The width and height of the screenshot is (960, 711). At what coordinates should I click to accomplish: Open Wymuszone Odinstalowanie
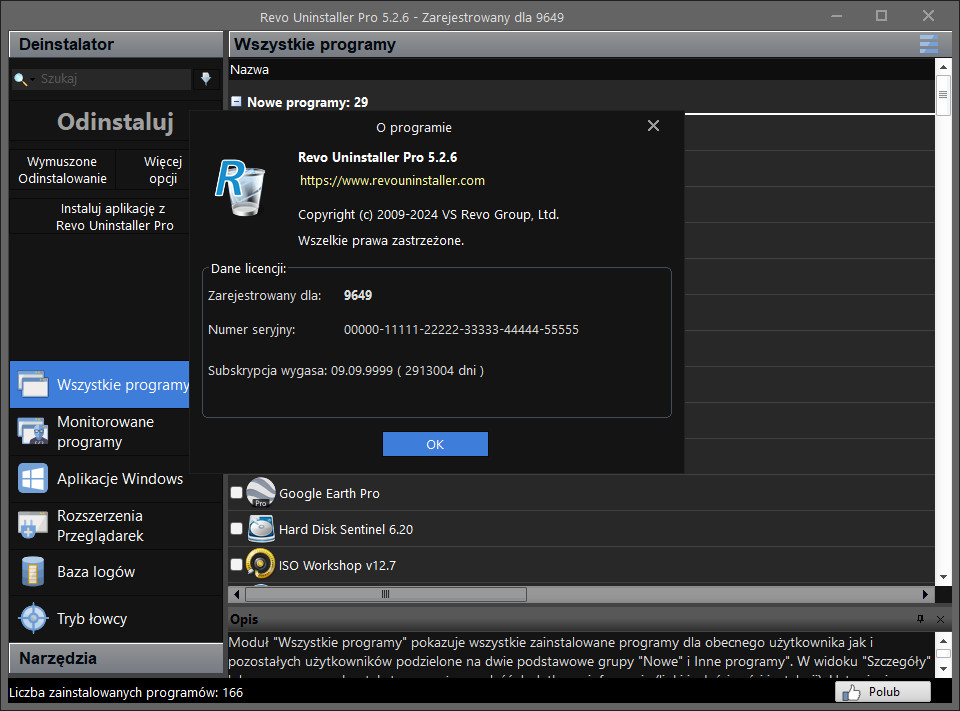62,170
